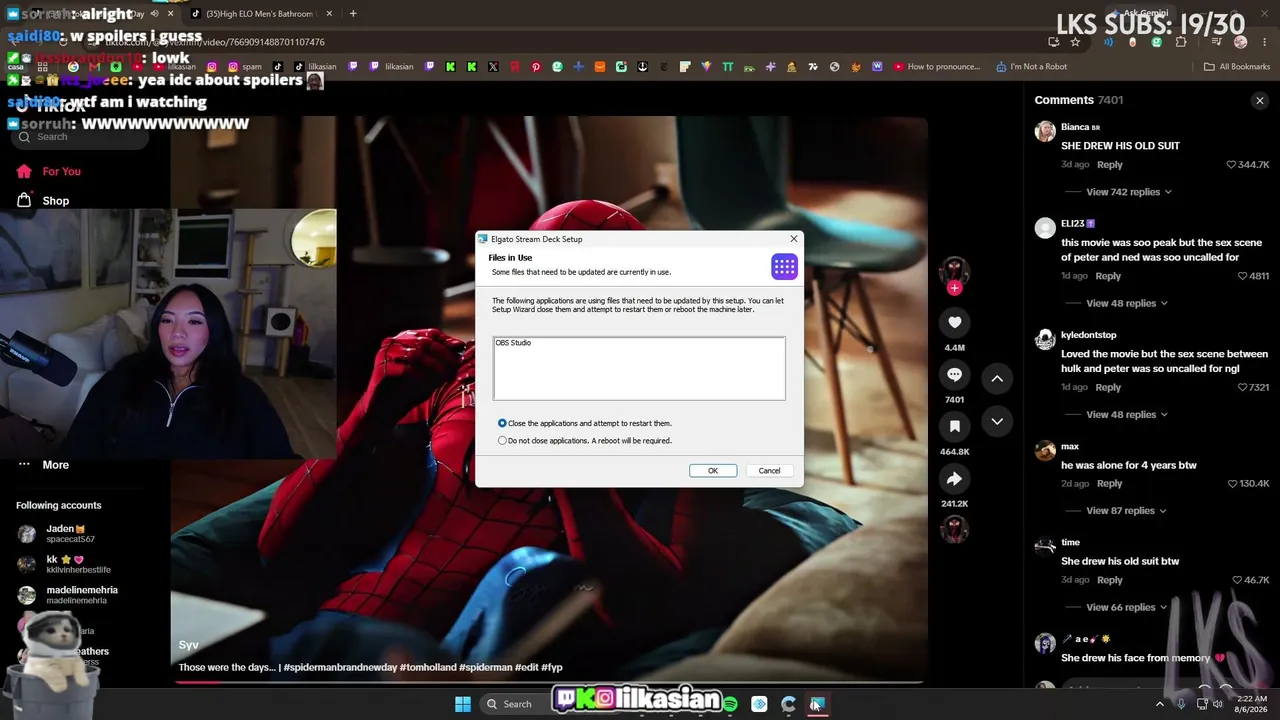The image size is (1280, 720).
Task: Open the taskbar clock showing 2:22 AM
Action: point(1251,704)
